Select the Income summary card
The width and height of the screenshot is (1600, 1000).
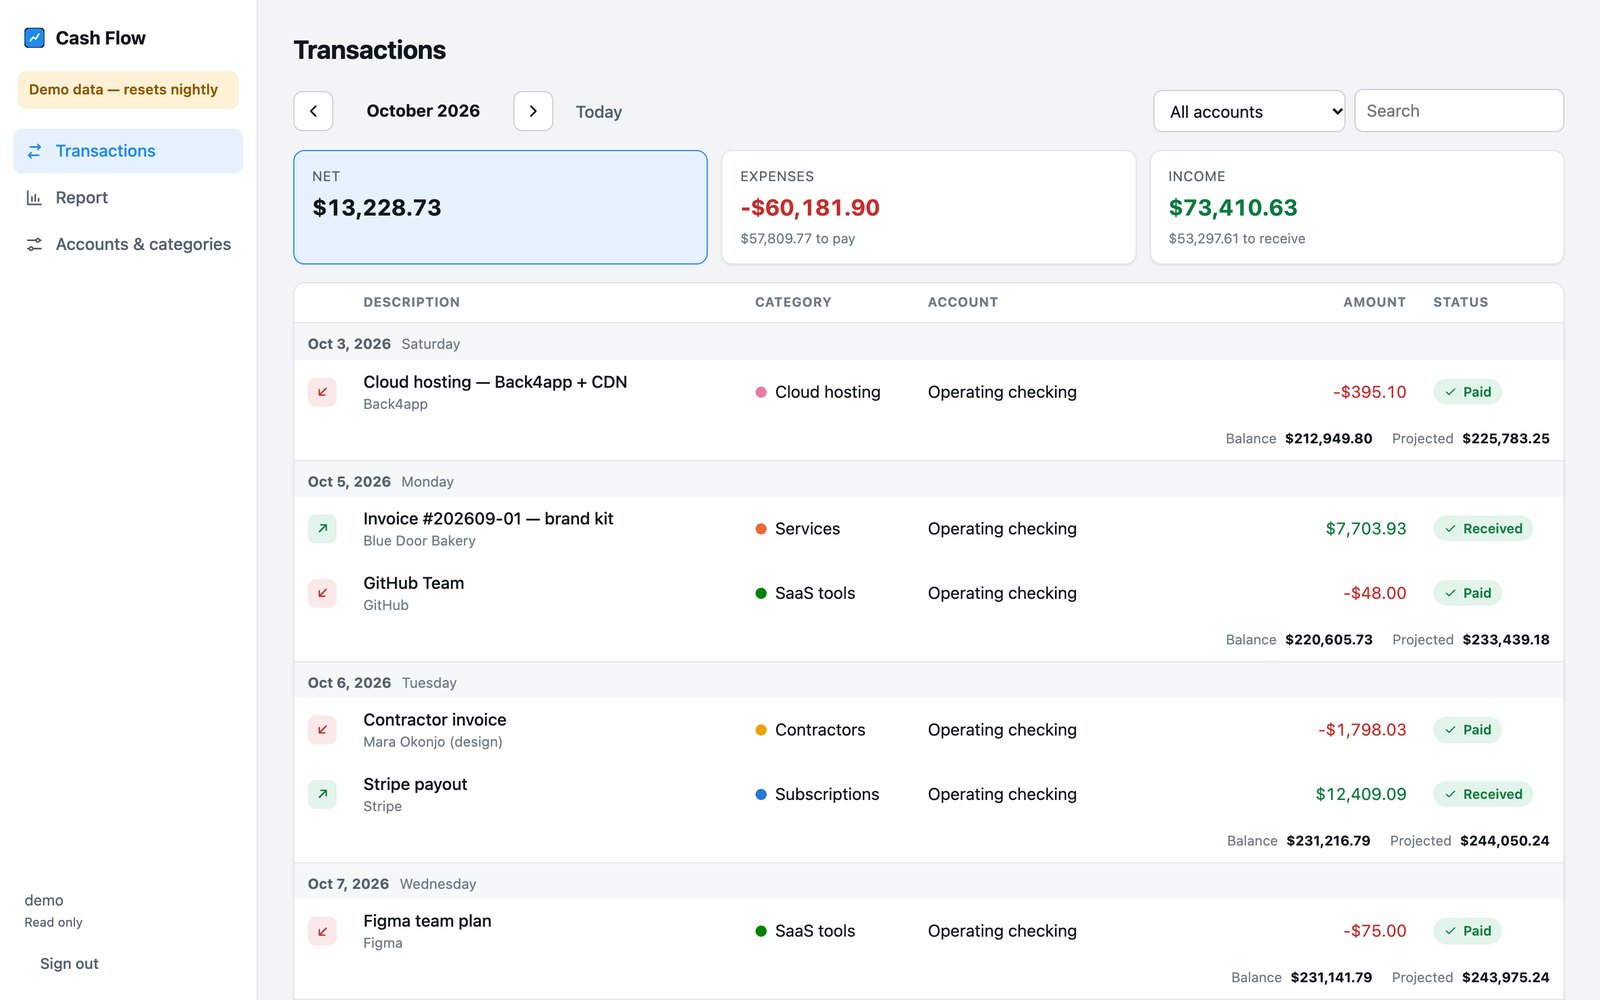1357,207
